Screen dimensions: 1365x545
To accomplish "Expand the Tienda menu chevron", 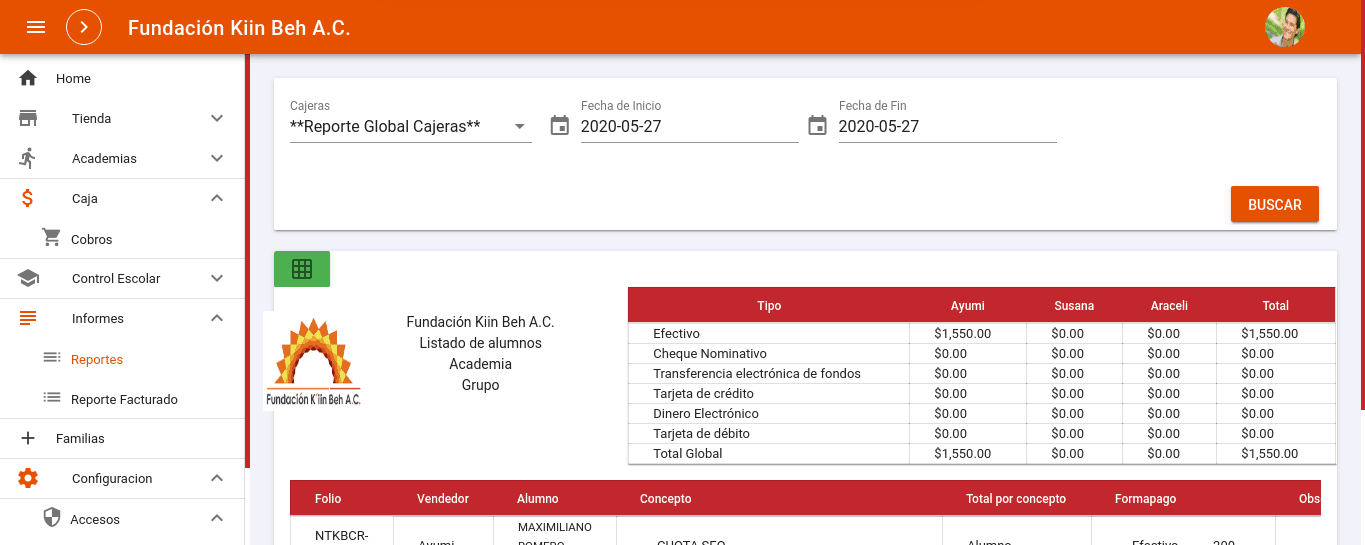I will coord(217,118).
